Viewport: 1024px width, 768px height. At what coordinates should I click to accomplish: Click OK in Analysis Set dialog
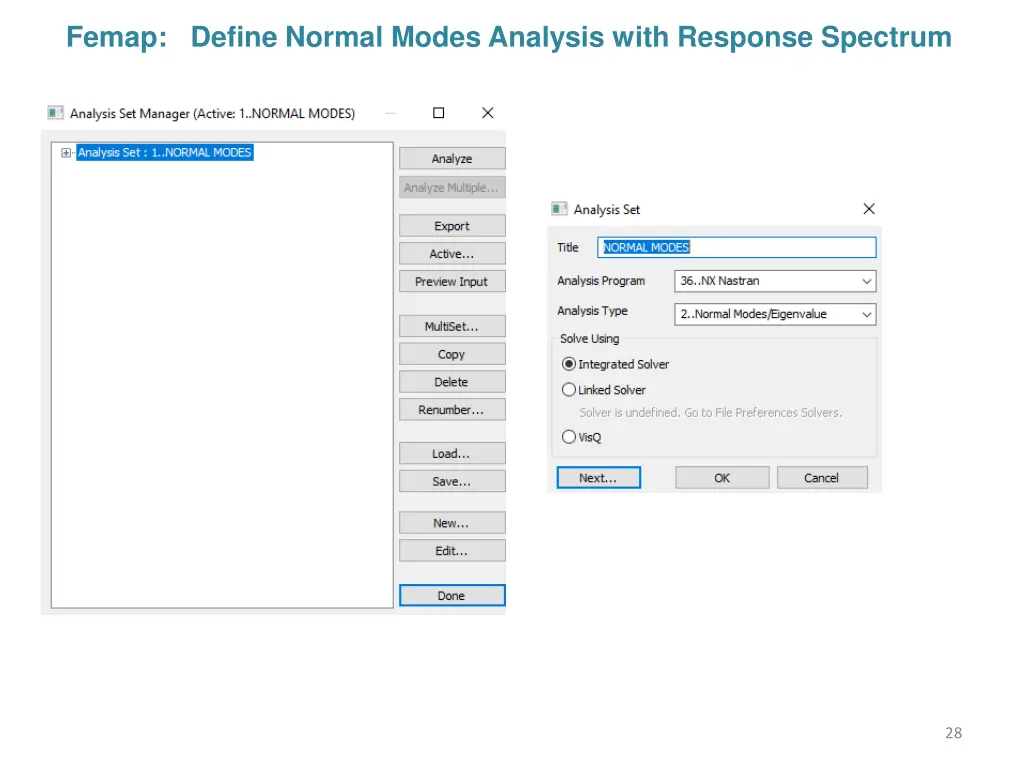coord(722,478)
